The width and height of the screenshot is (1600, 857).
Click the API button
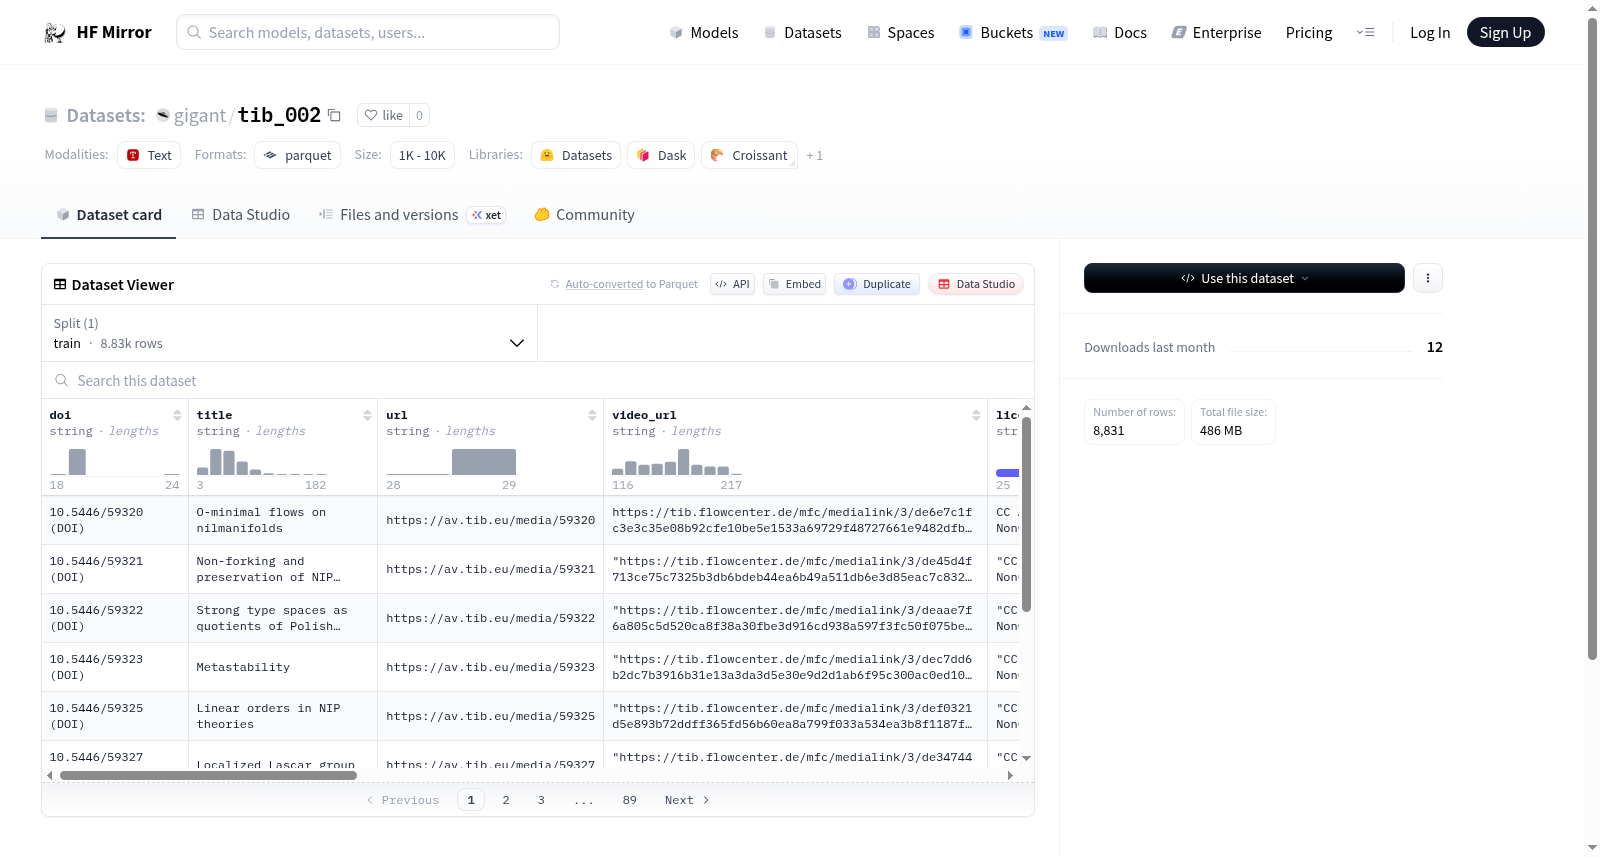point(732,285)
